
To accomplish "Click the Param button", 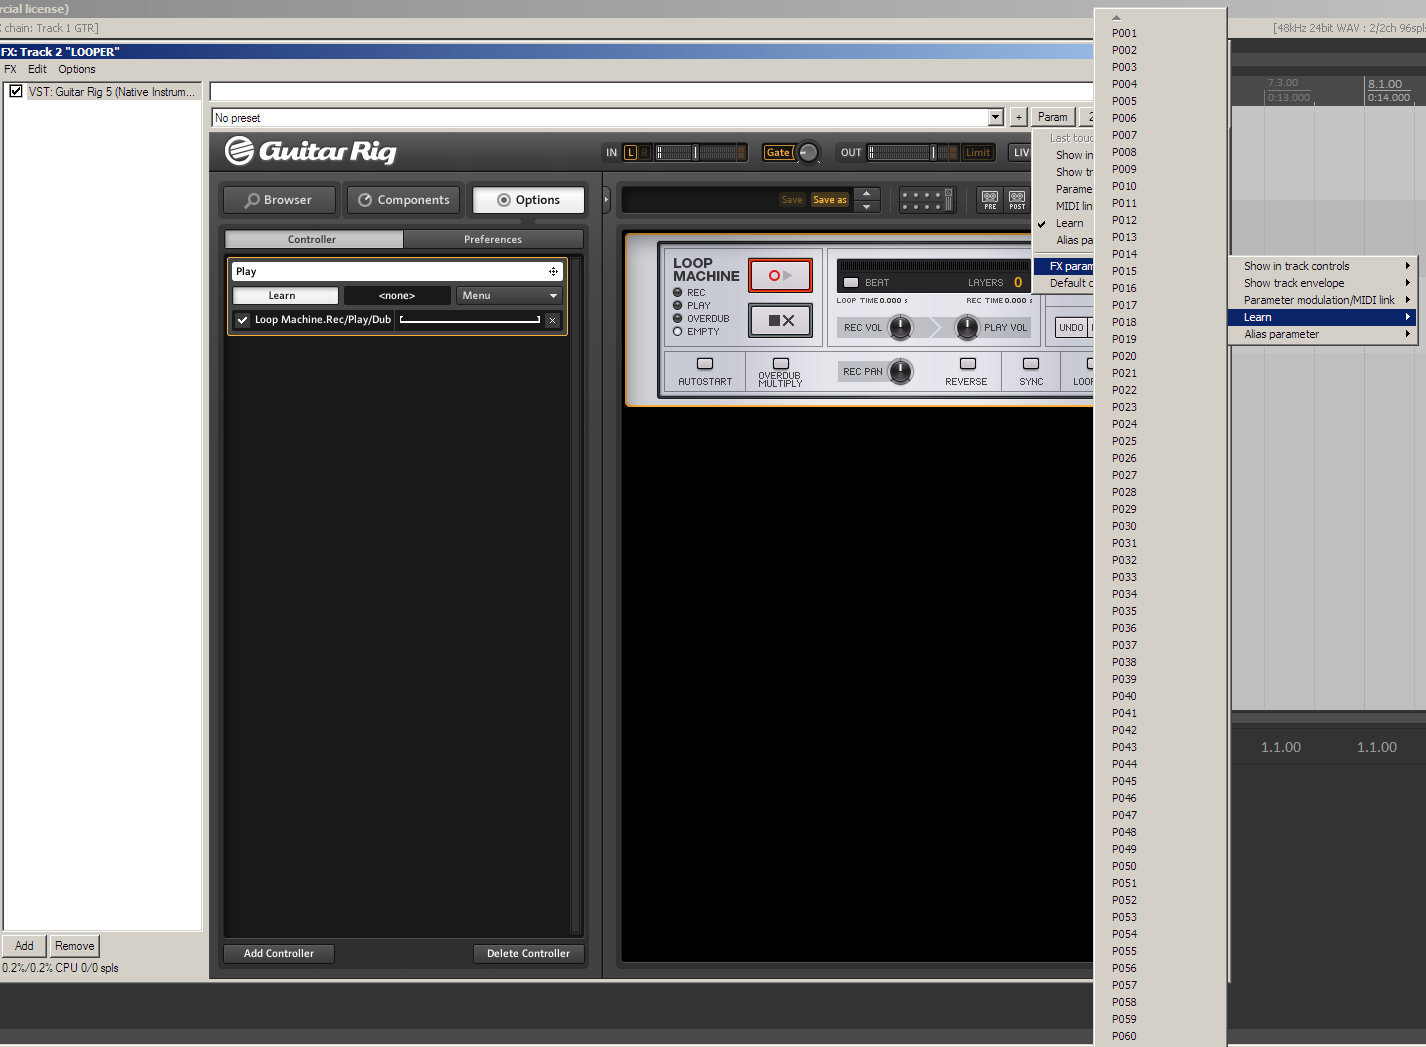I will (1052, 117).
